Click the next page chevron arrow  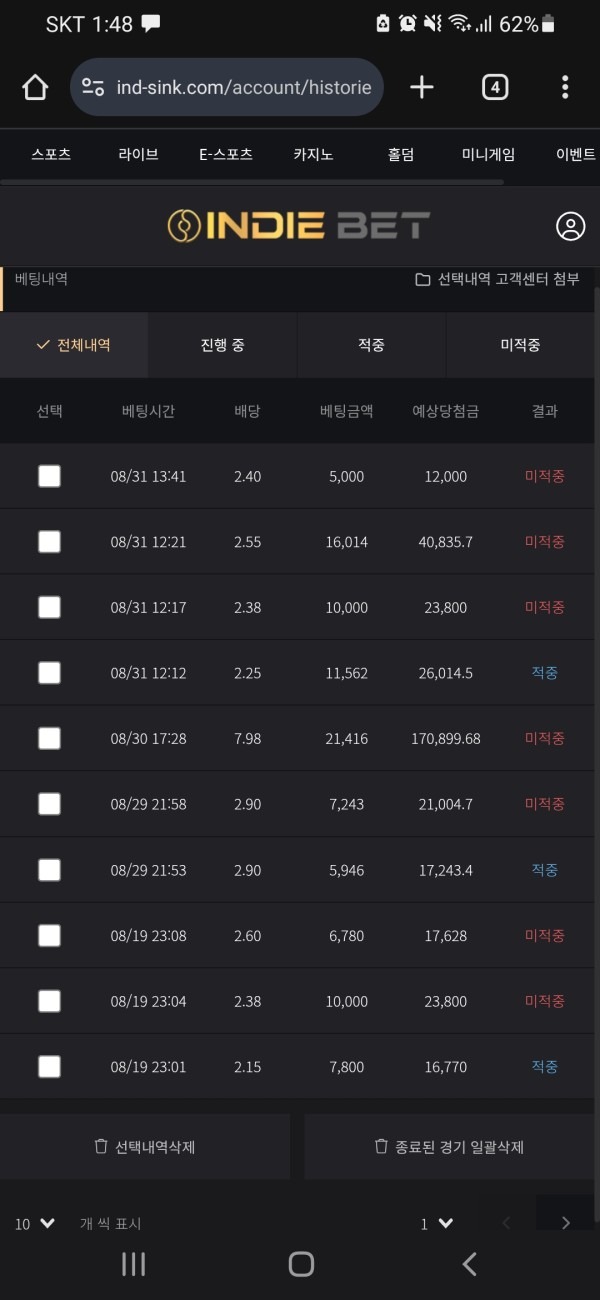pyautogui.click(x=565, y=1222)
